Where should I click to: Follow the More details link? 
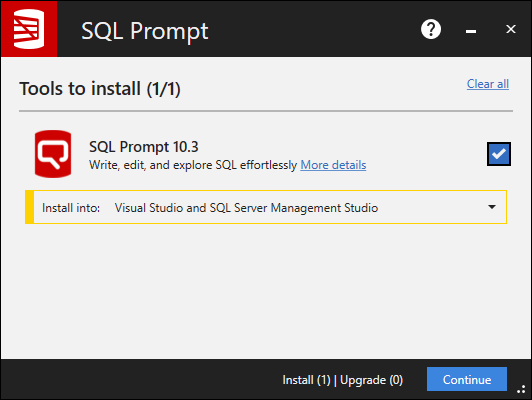[333, 165]
